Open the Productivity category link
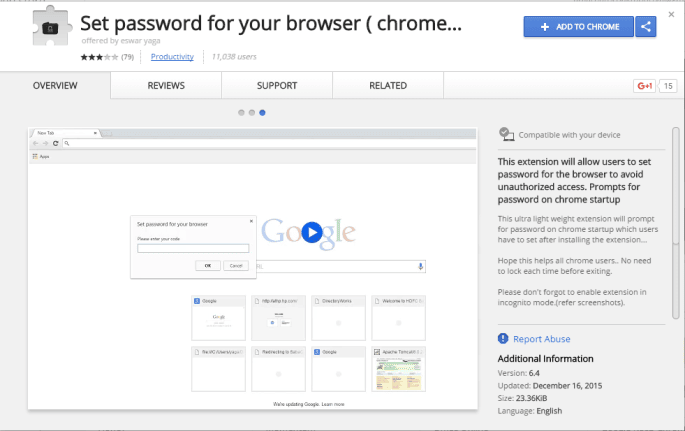This screenshot has height=431, width=685. [x=172, y=57]
